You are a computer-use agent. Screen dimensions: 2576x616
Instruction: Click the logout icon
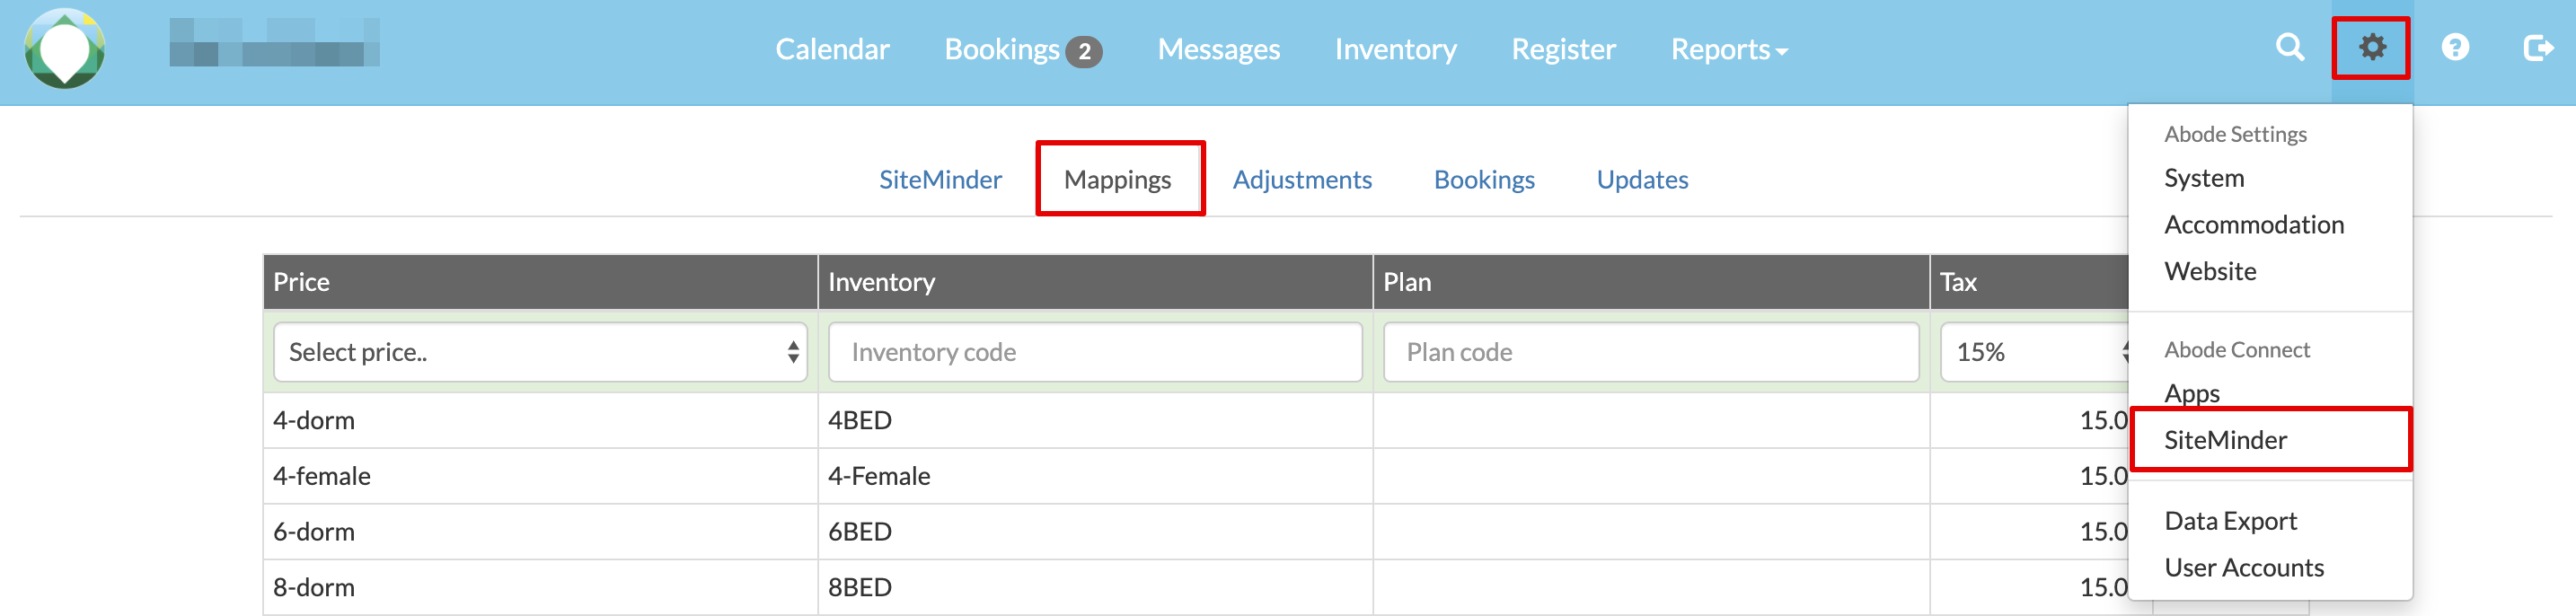2538,47
